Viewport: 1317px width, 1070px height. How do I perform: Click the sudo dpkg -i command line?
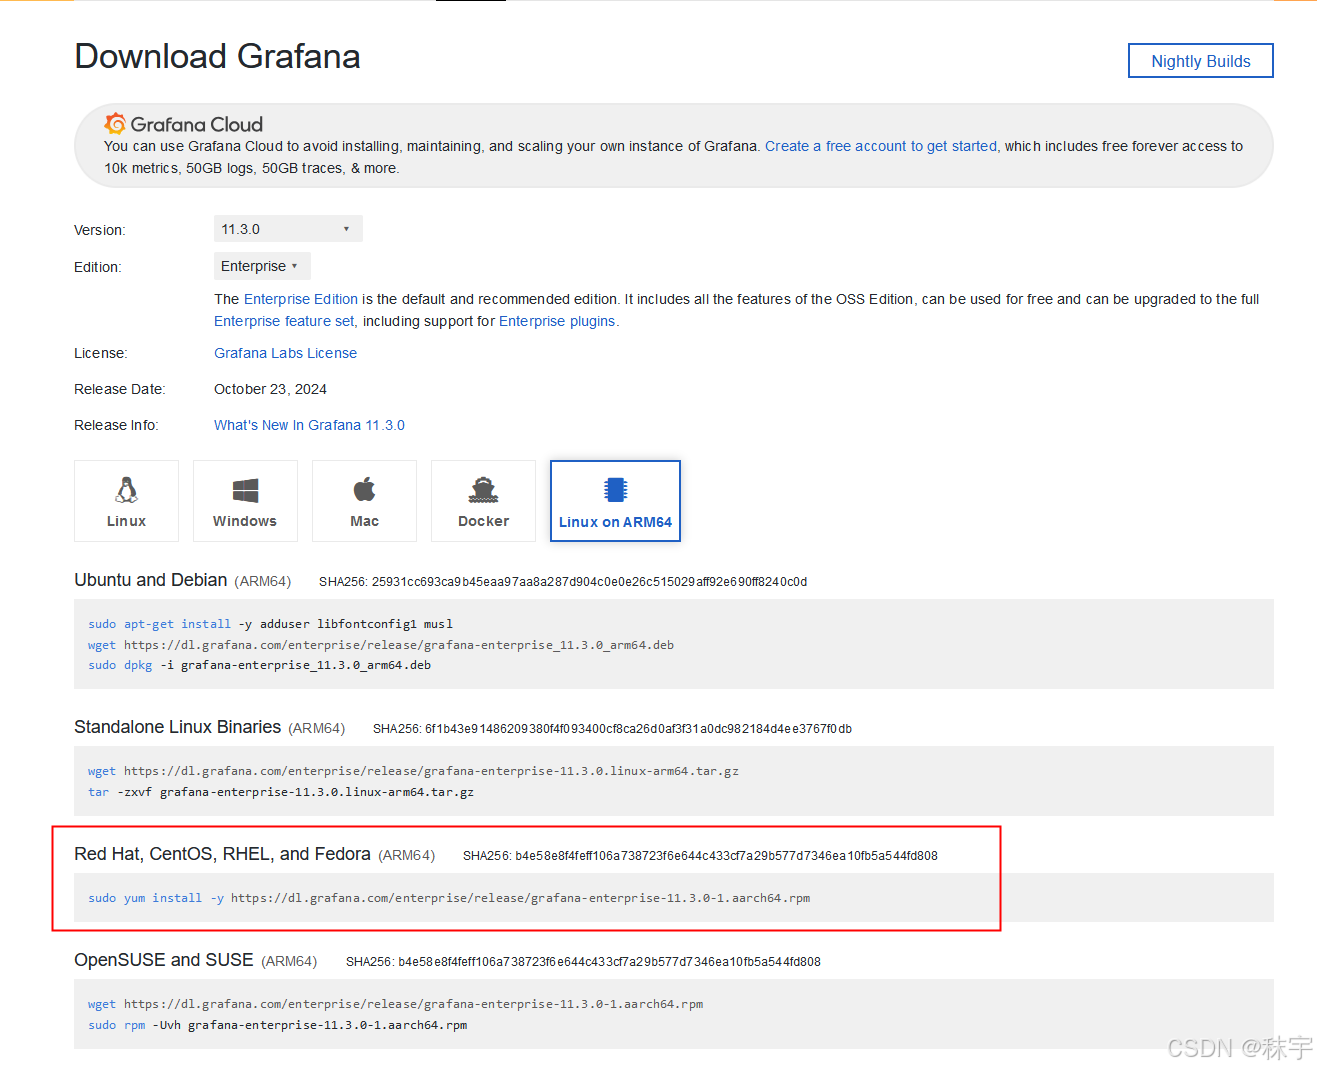pos(259,665)
